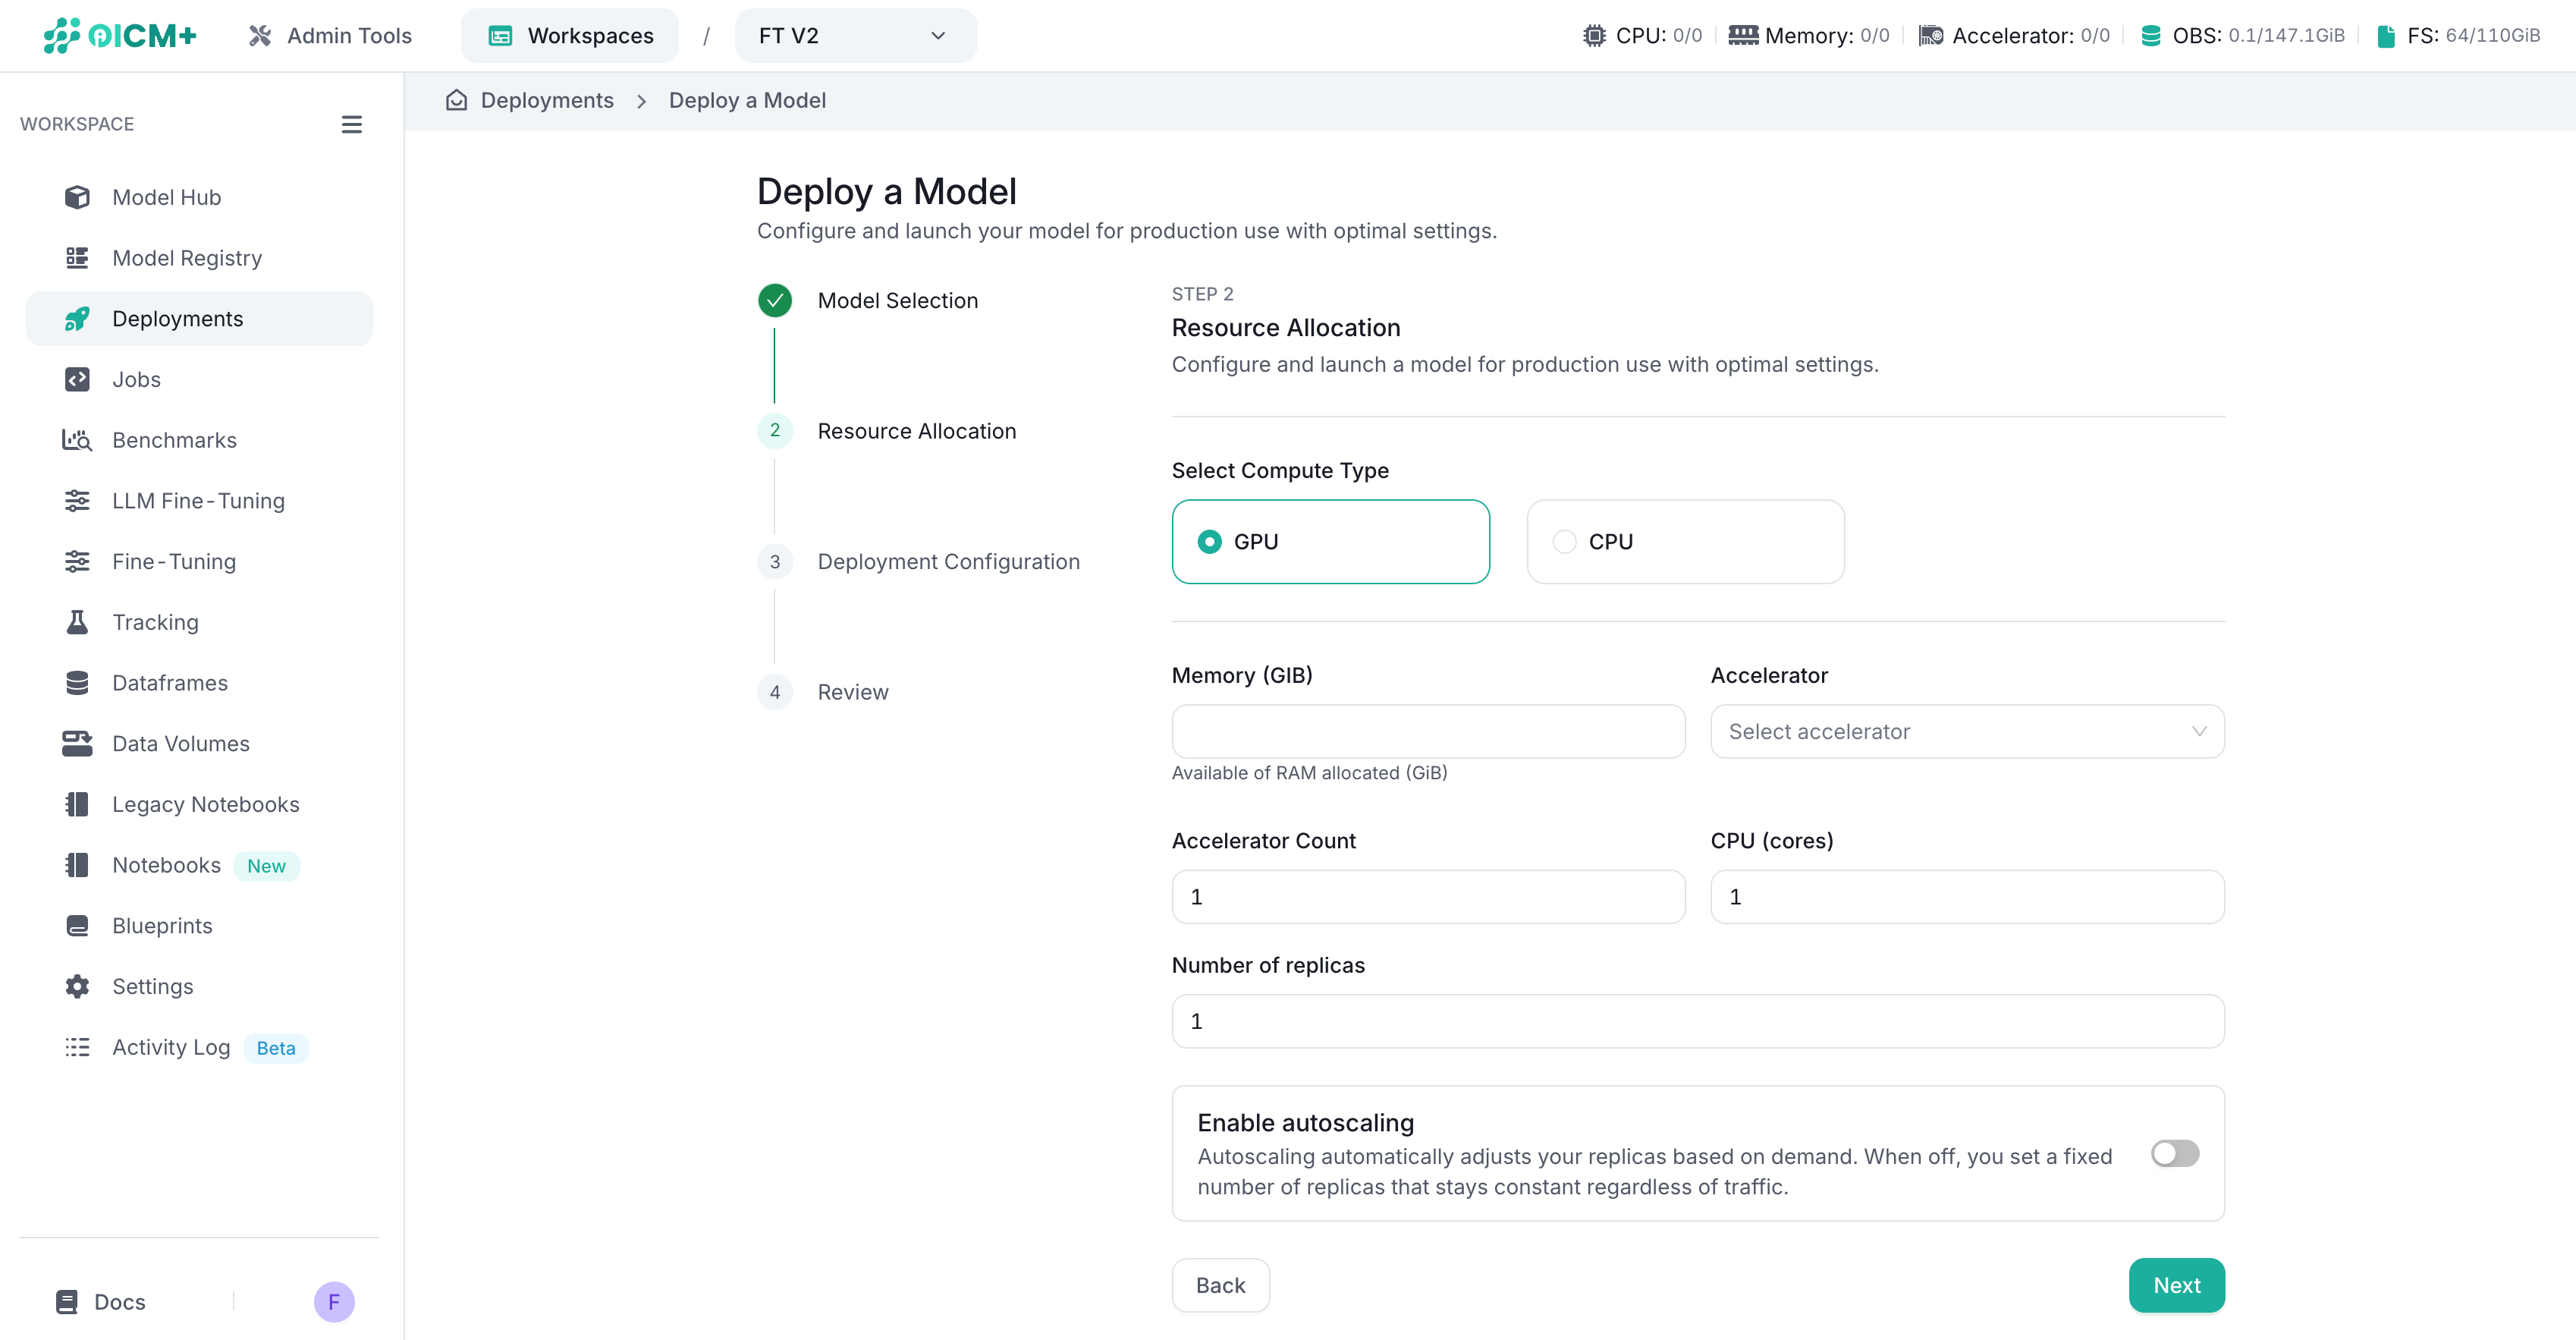
Task: Click the OICM+ logo
Action: click(120, 36)
